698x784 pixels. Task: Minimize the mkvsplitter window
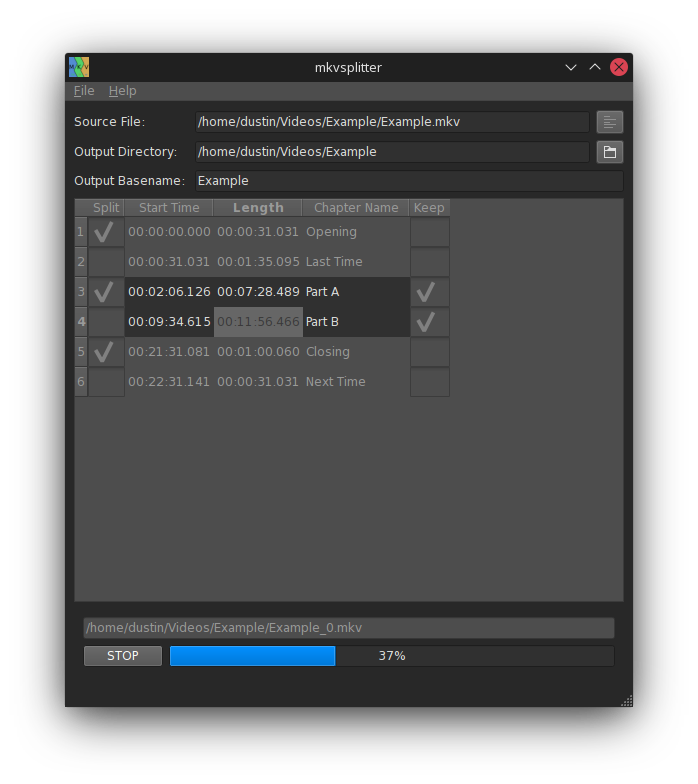[570, 67]
